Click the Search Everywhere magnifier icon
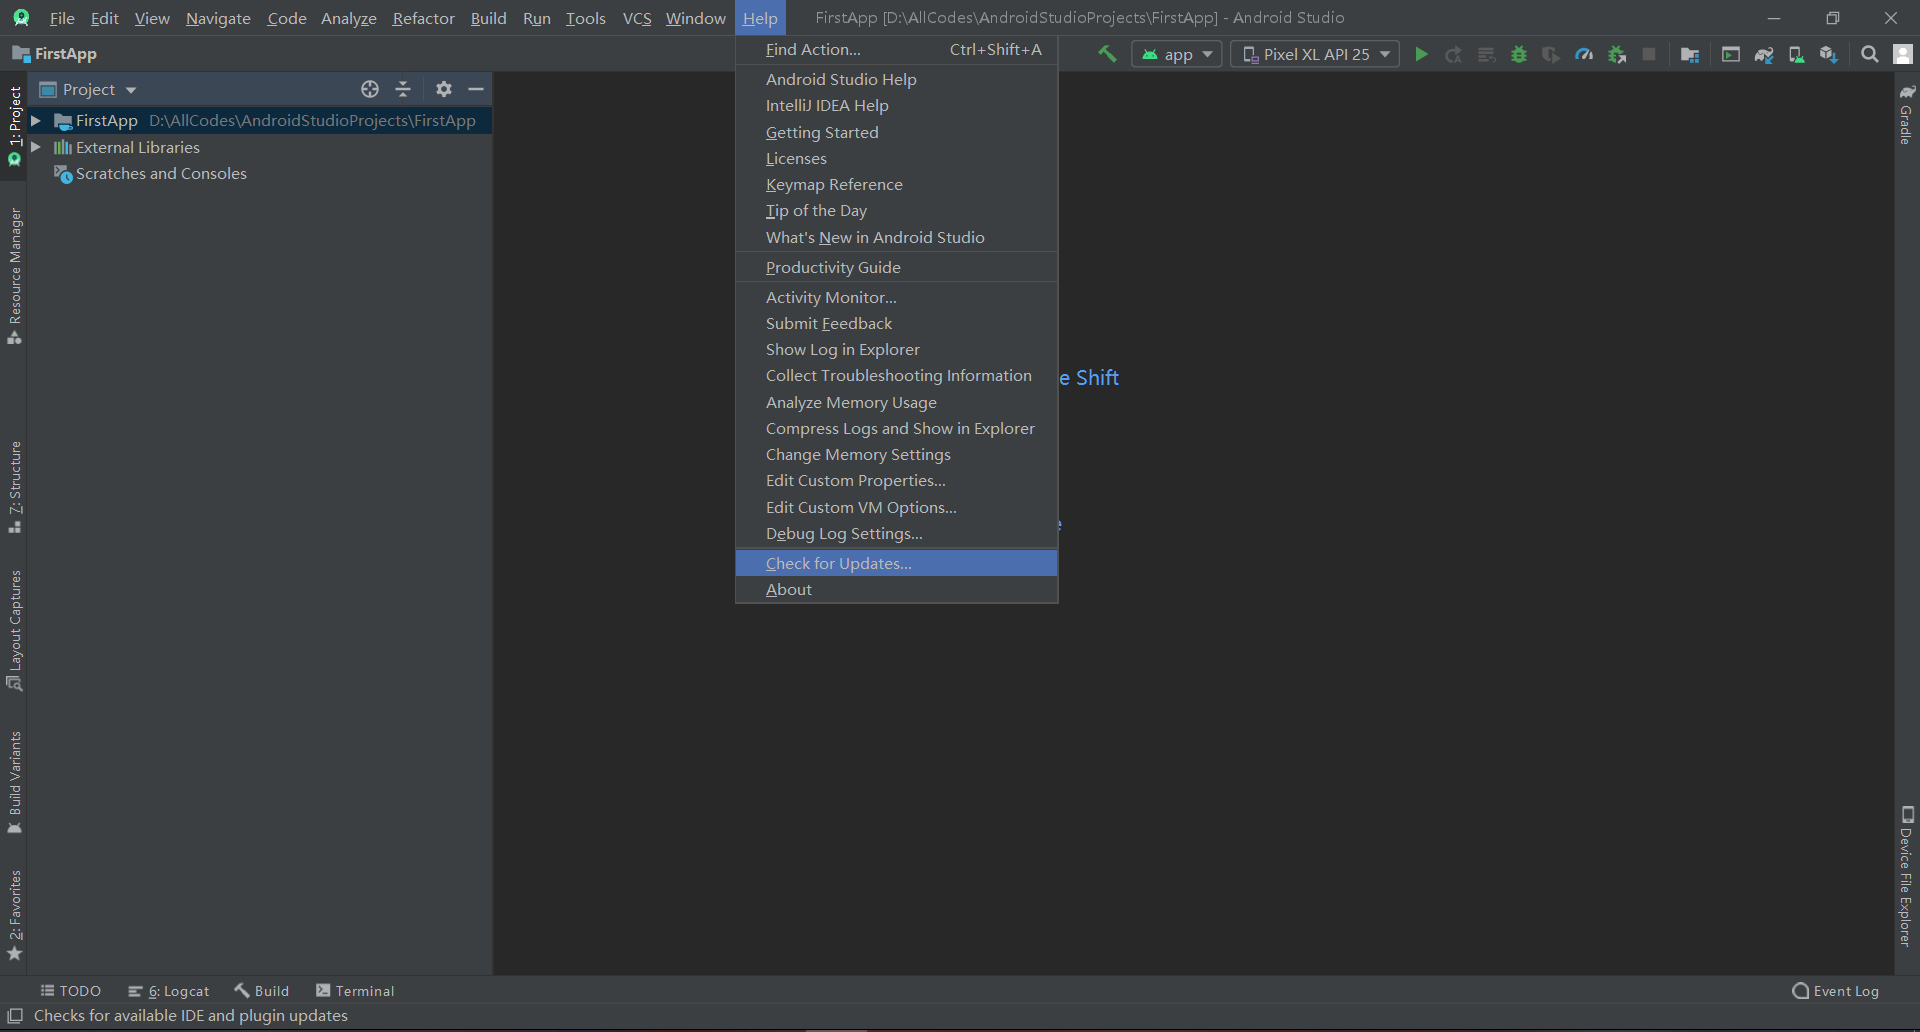 point(1870,54)
